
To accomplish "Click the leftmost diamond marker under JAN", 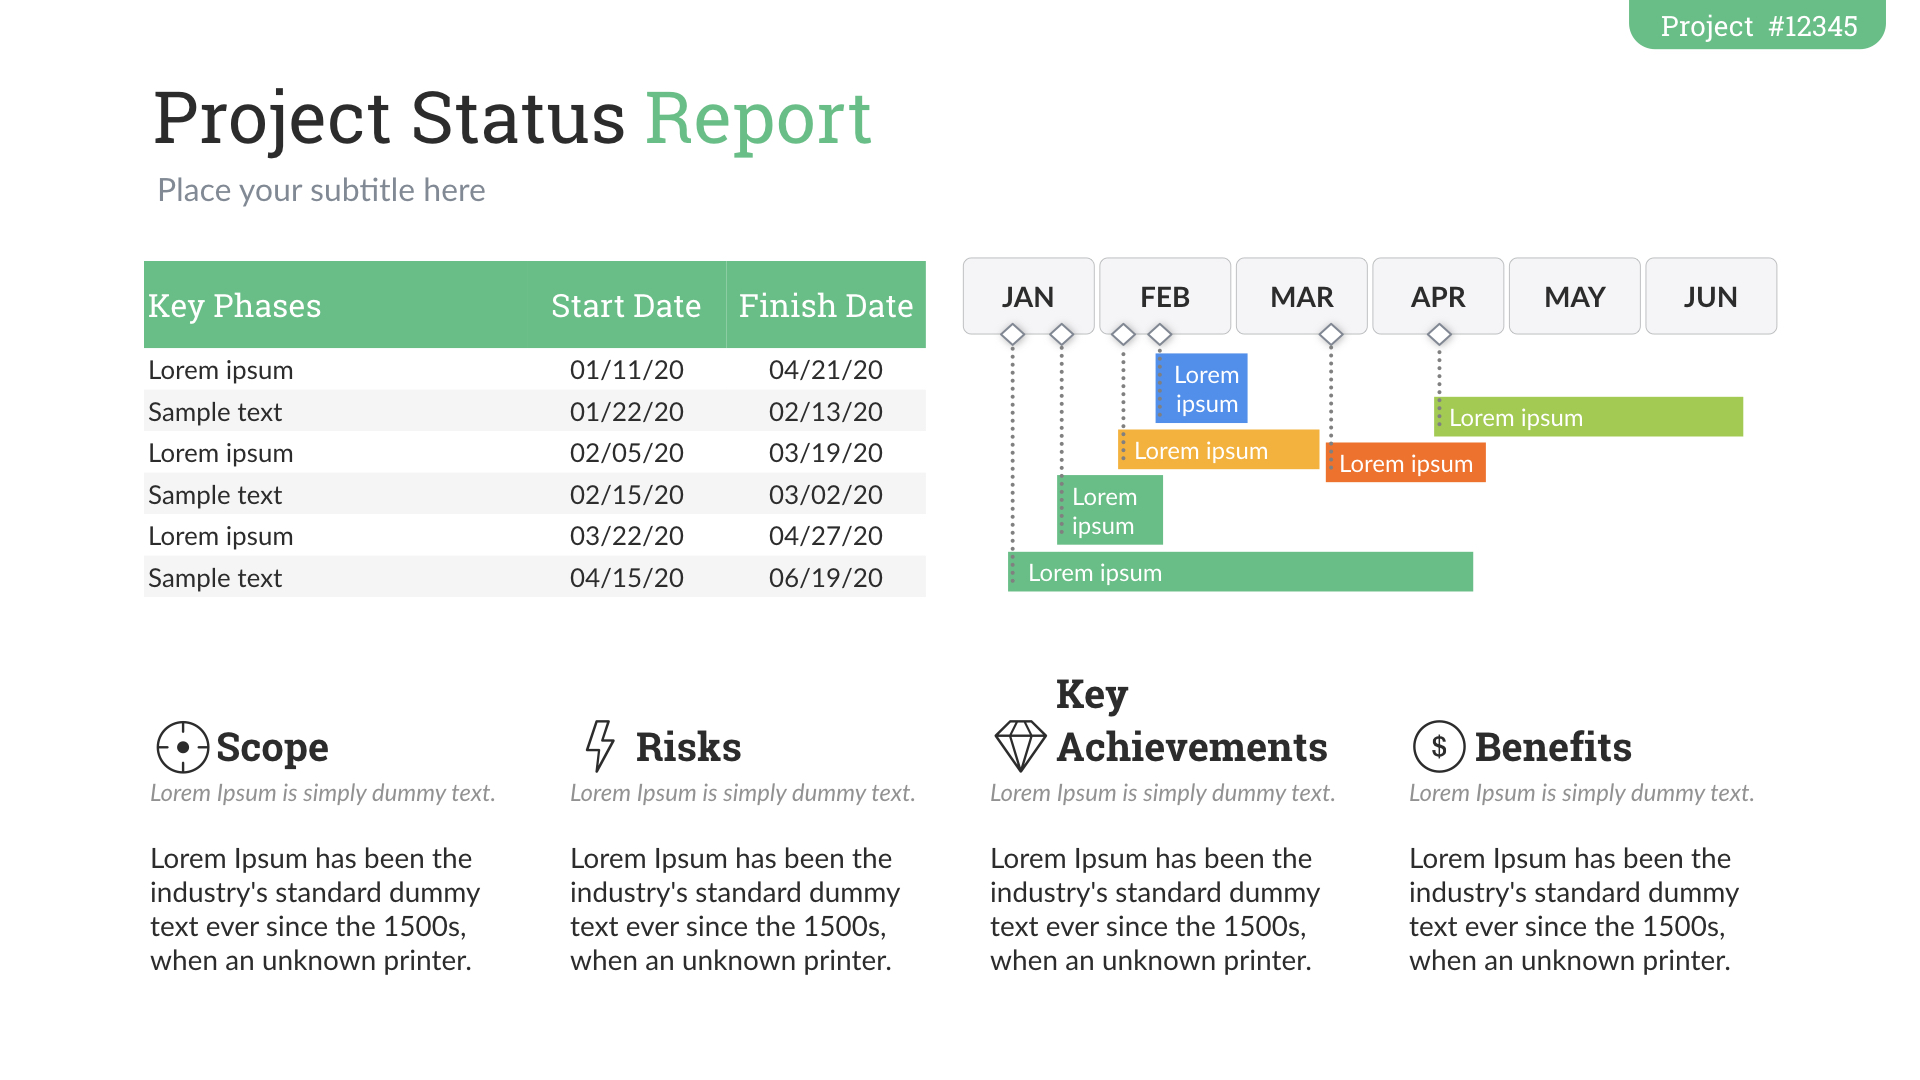I will pyautogui.click(x=1012, y=335).
